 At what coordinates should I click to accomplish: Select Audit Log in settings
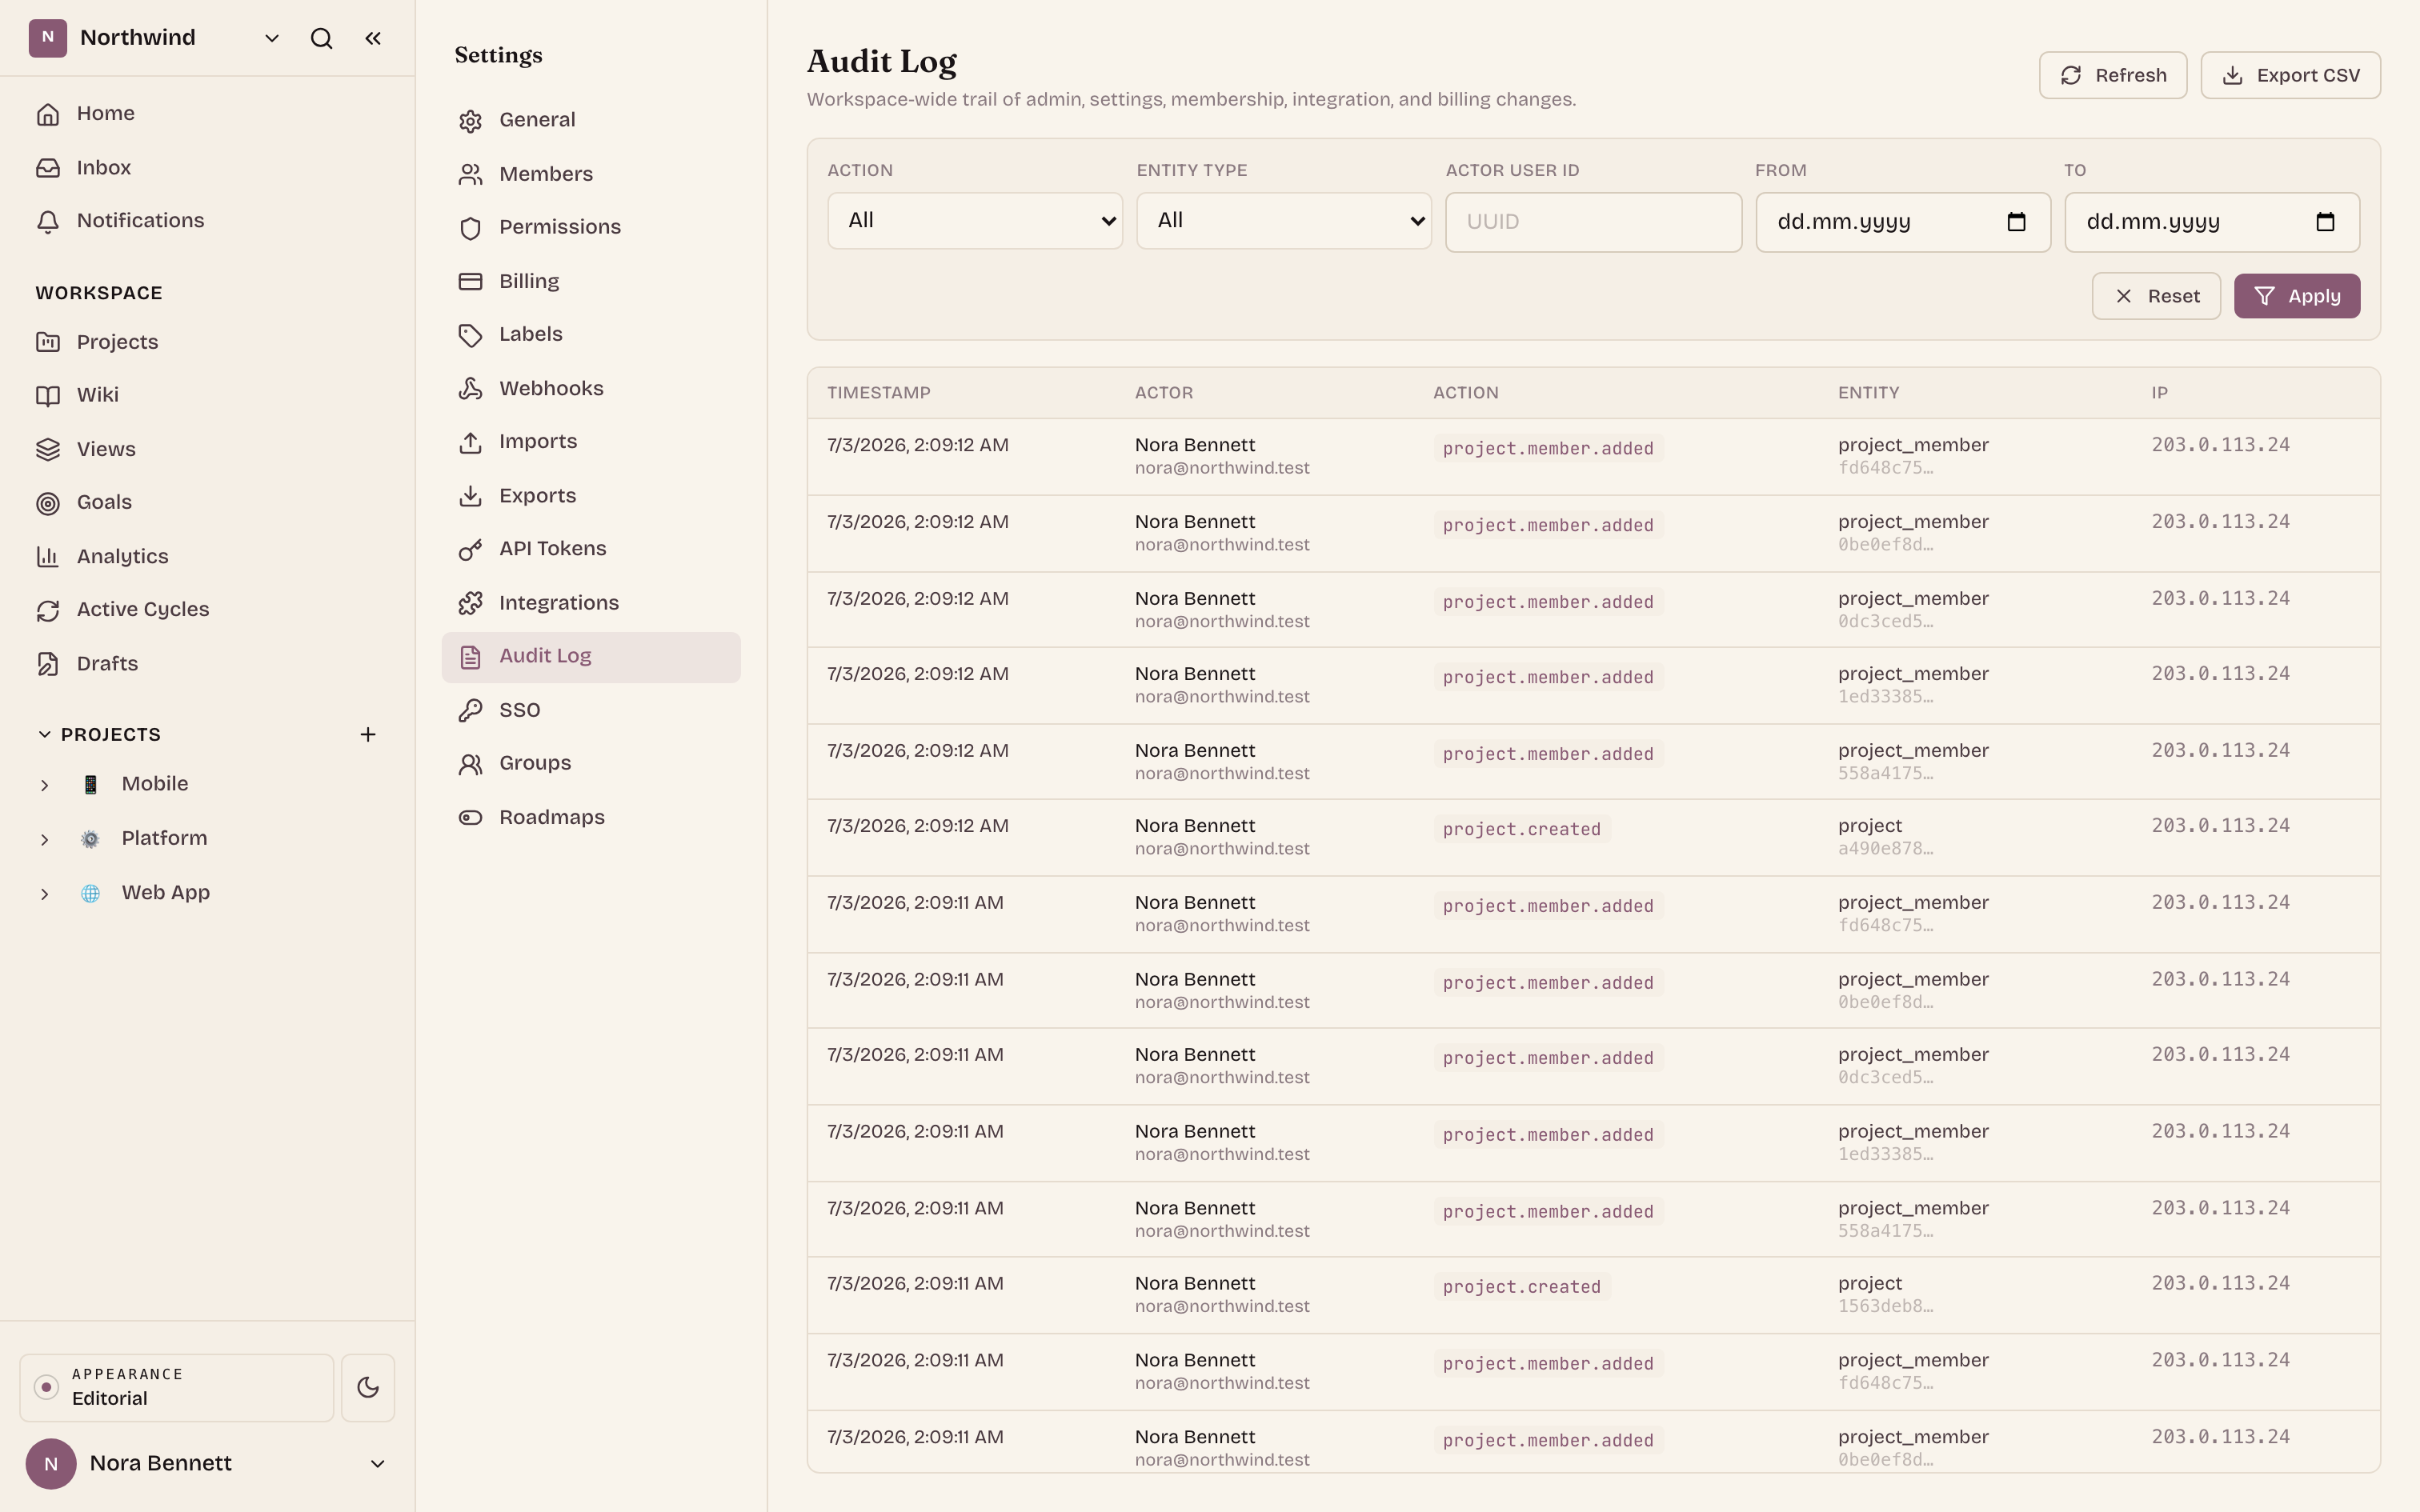click(x=591, y=657)
